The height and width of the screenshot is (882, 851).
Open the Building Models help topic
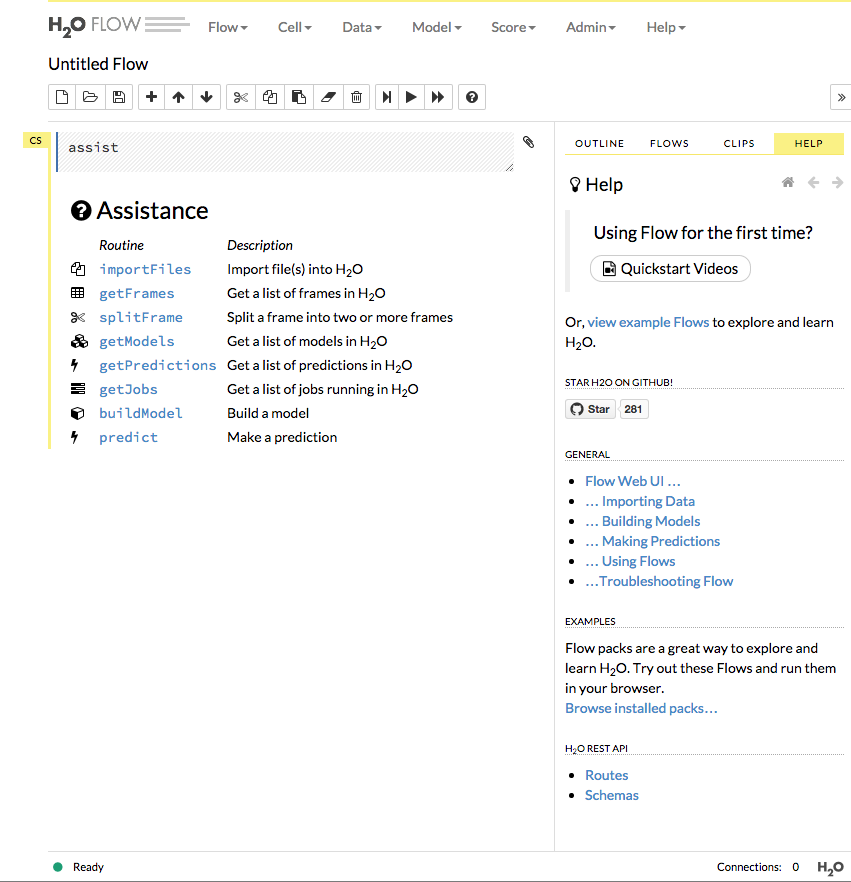(643, 521)
